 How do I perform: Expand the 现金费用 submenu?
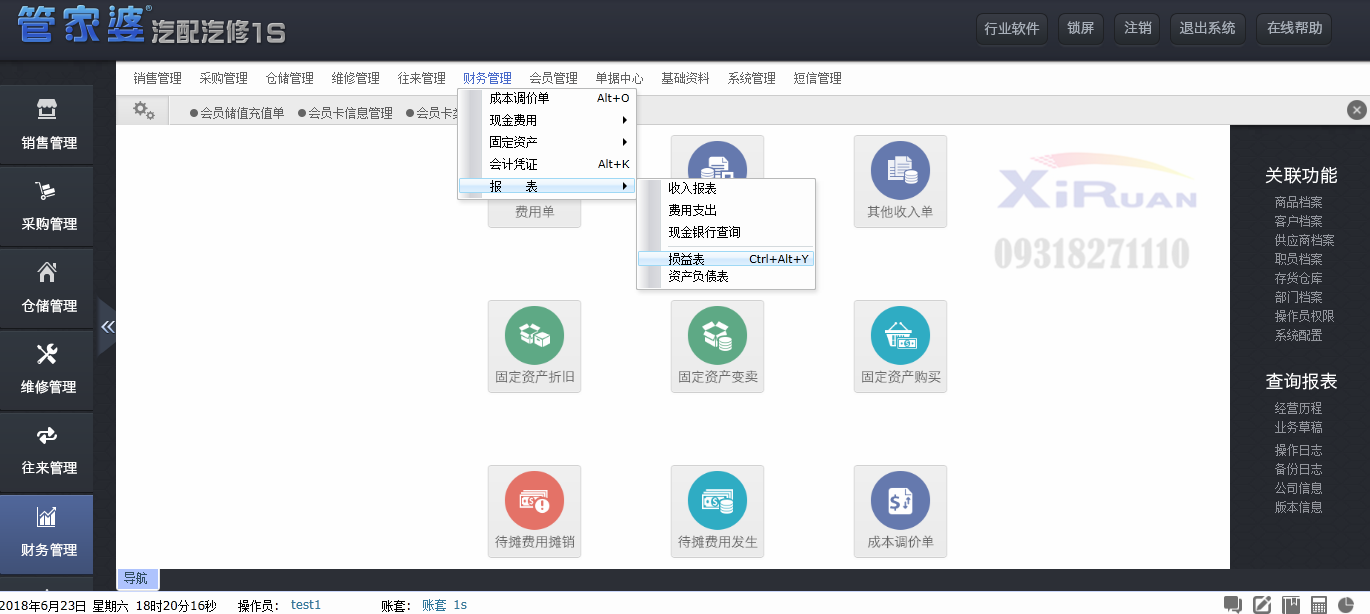(x=546, y=120)
